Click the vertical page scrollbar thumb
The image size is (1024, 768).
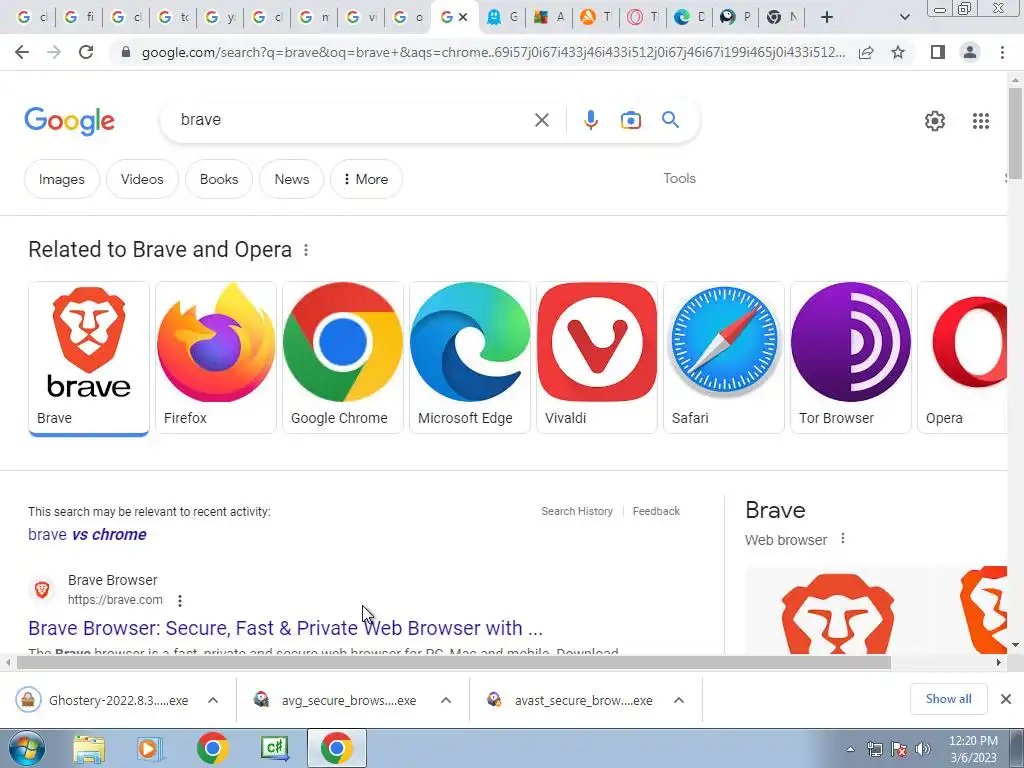pyautogui.click(x=1015, y=133)
